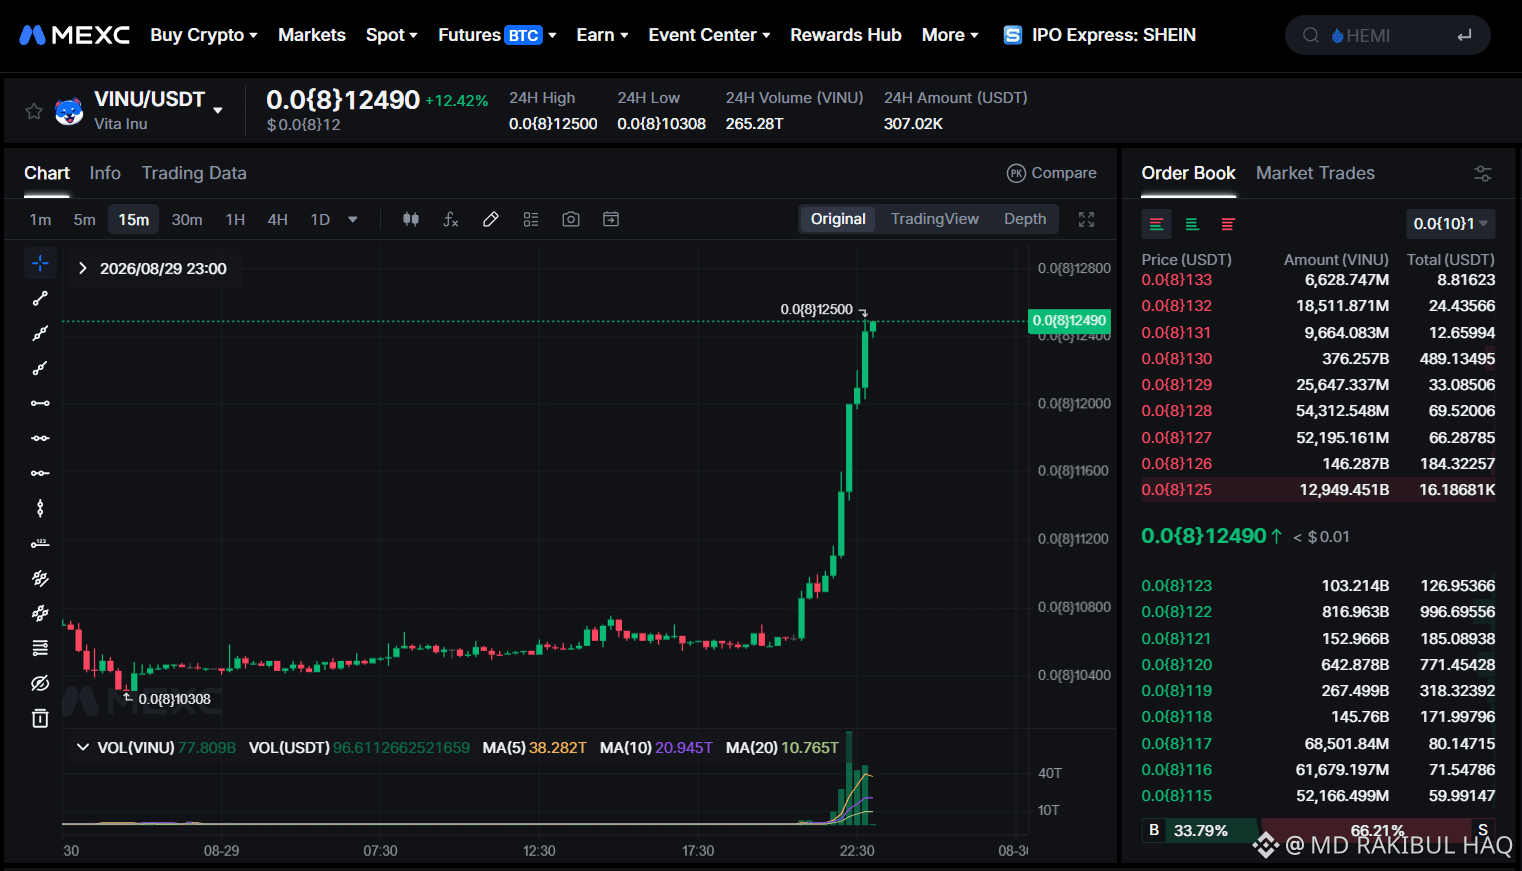Switch chart mode to TradingView
Viewport: 1522px width, 871px height.
935,219
